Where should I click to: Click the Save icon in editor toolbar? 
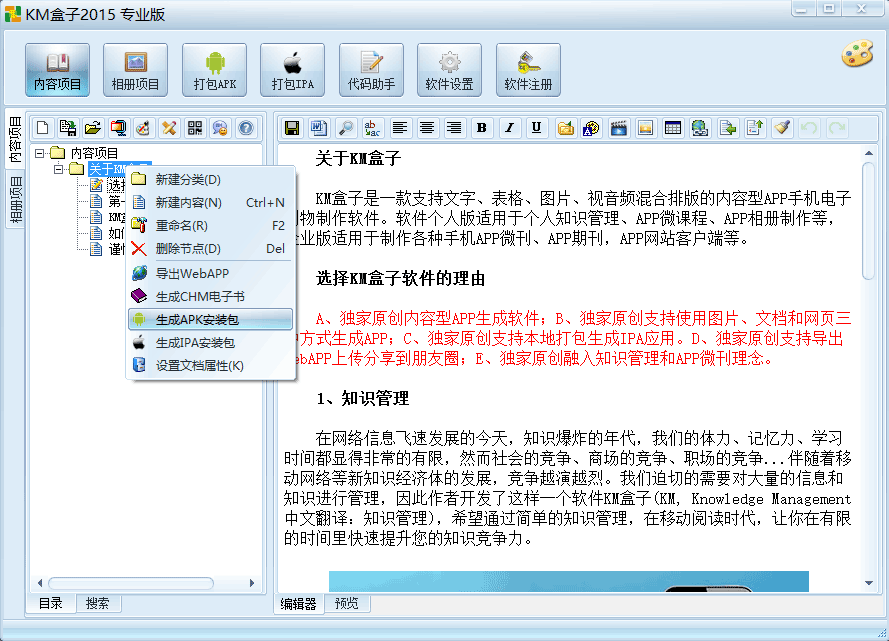coord(292,128)
